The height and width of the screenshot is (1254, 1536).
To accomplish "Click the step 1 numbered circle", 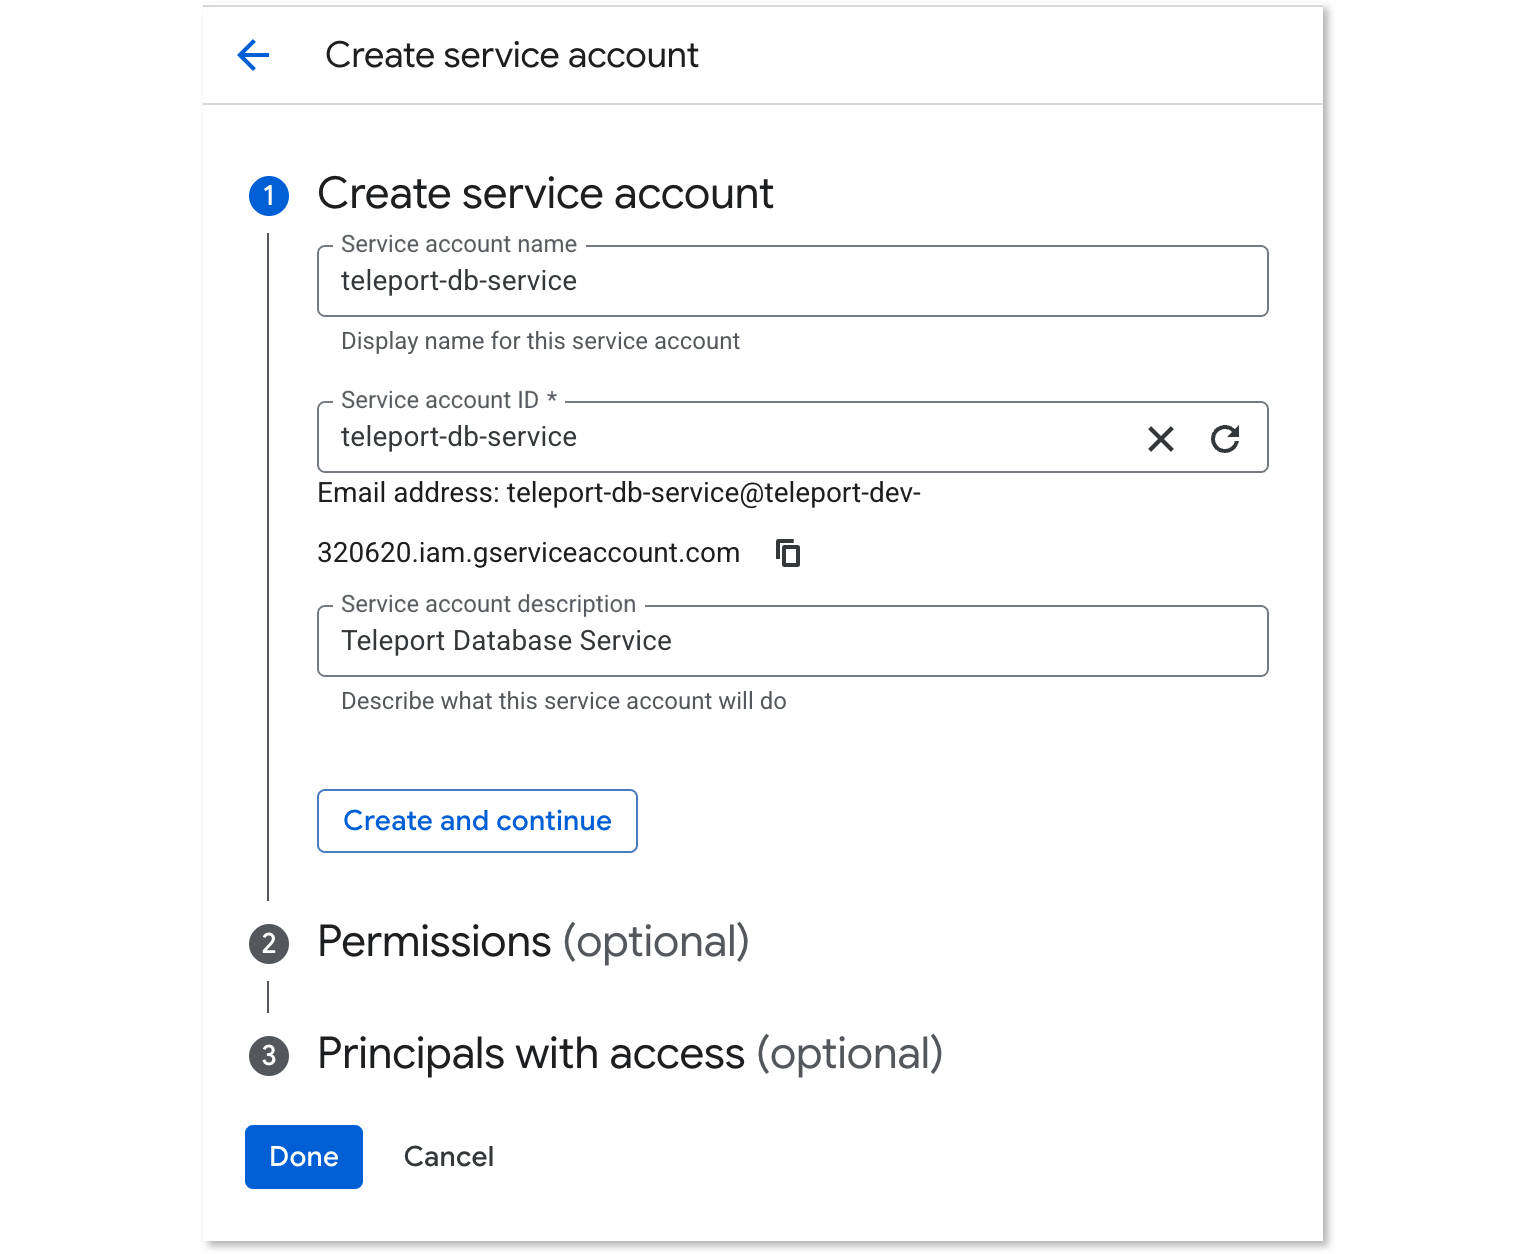I will point(268,196).
